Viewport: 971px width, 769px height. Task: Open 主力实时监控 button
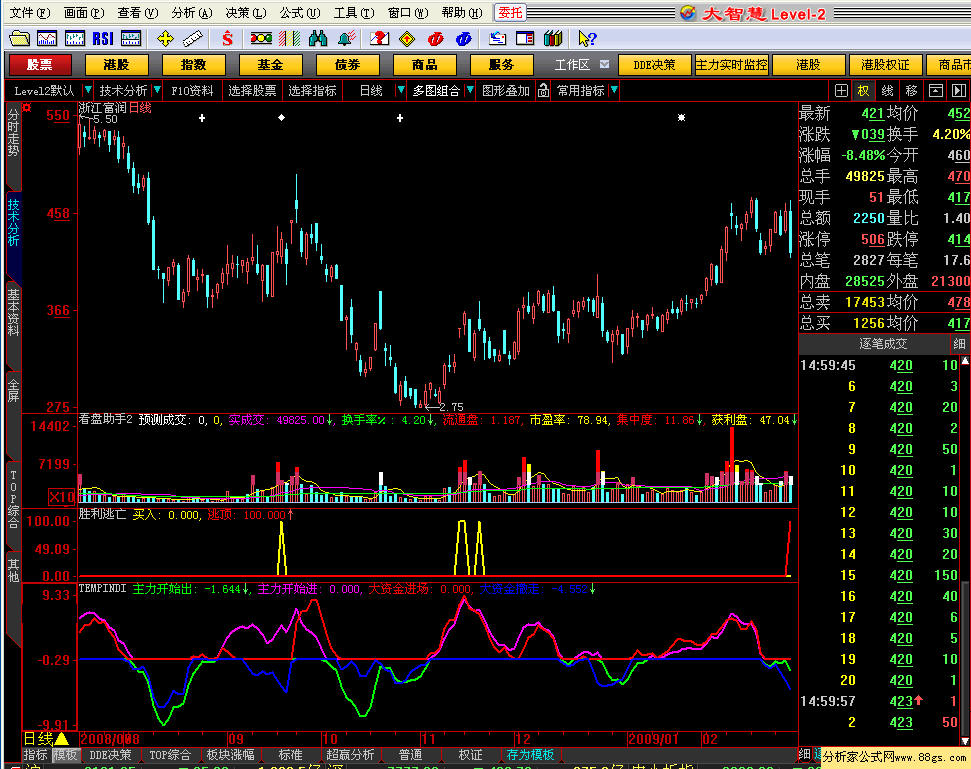tap(731, 64)
